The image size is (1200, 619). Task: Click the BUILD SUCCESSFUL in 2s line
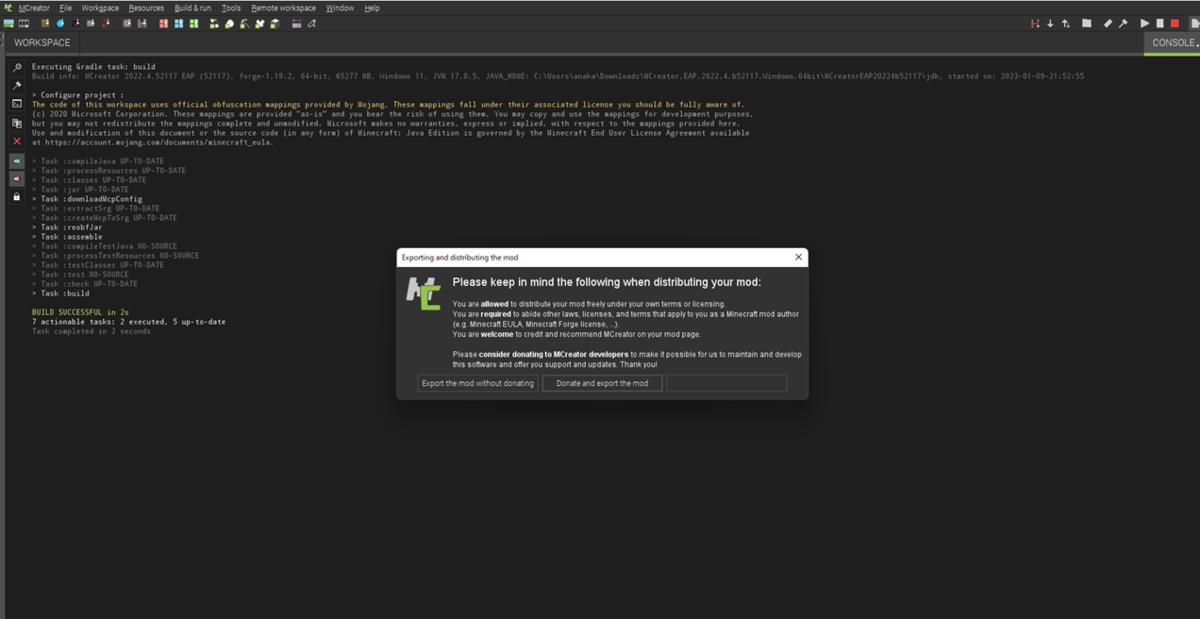click(x=79, y=312)
